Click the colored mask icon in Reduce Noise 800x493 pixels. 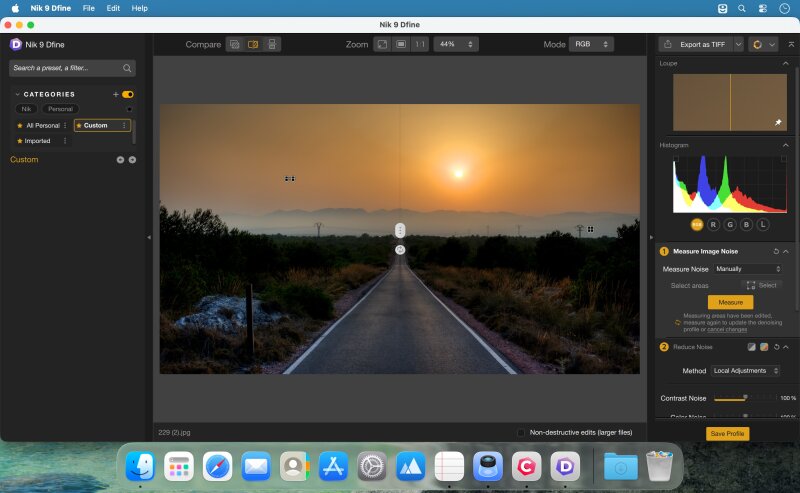pos(764,347)
